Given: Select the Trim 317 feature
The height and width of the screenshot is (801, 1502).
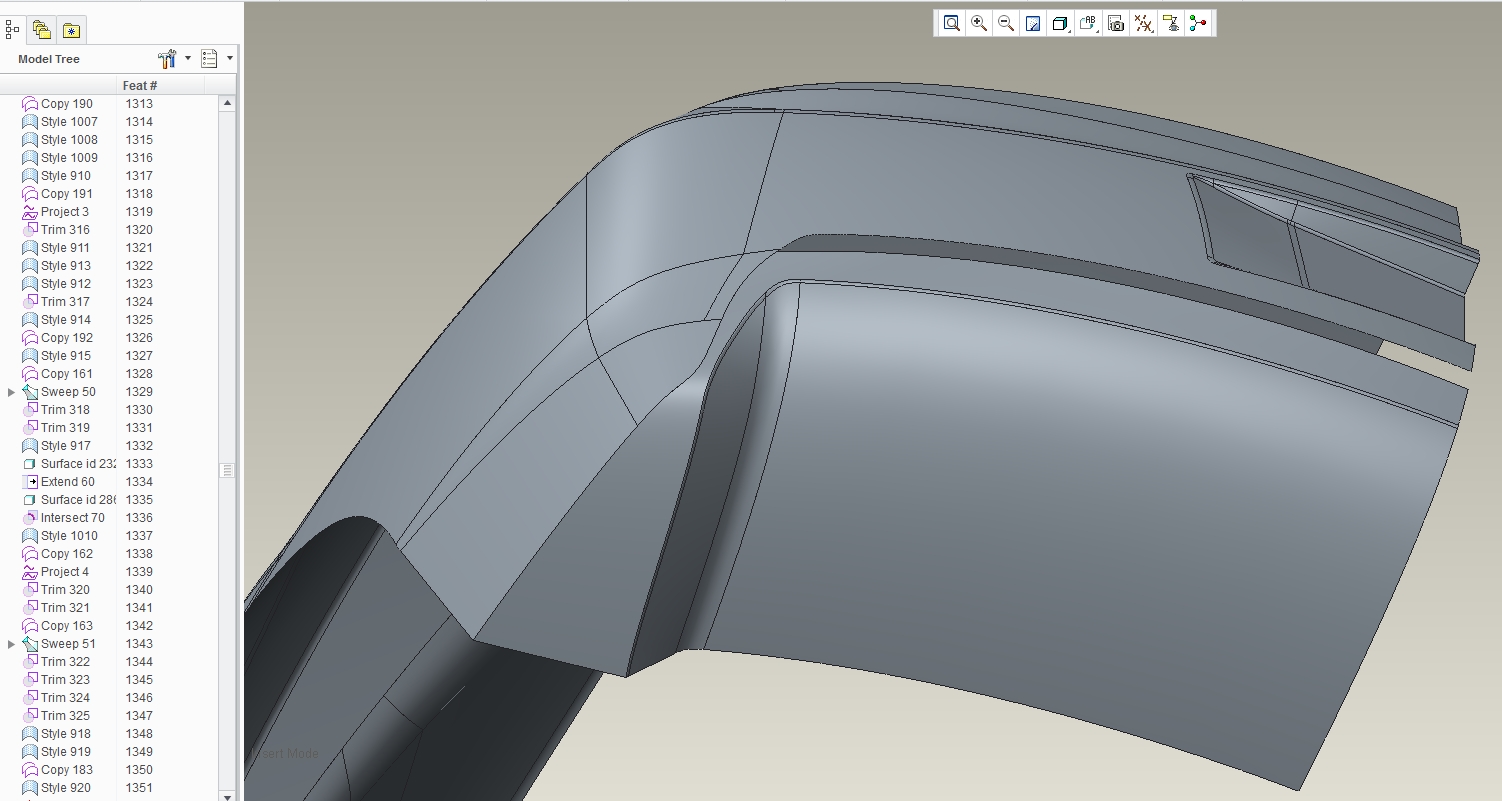Looking at the screenshot, I should click(x=65, y=302).
